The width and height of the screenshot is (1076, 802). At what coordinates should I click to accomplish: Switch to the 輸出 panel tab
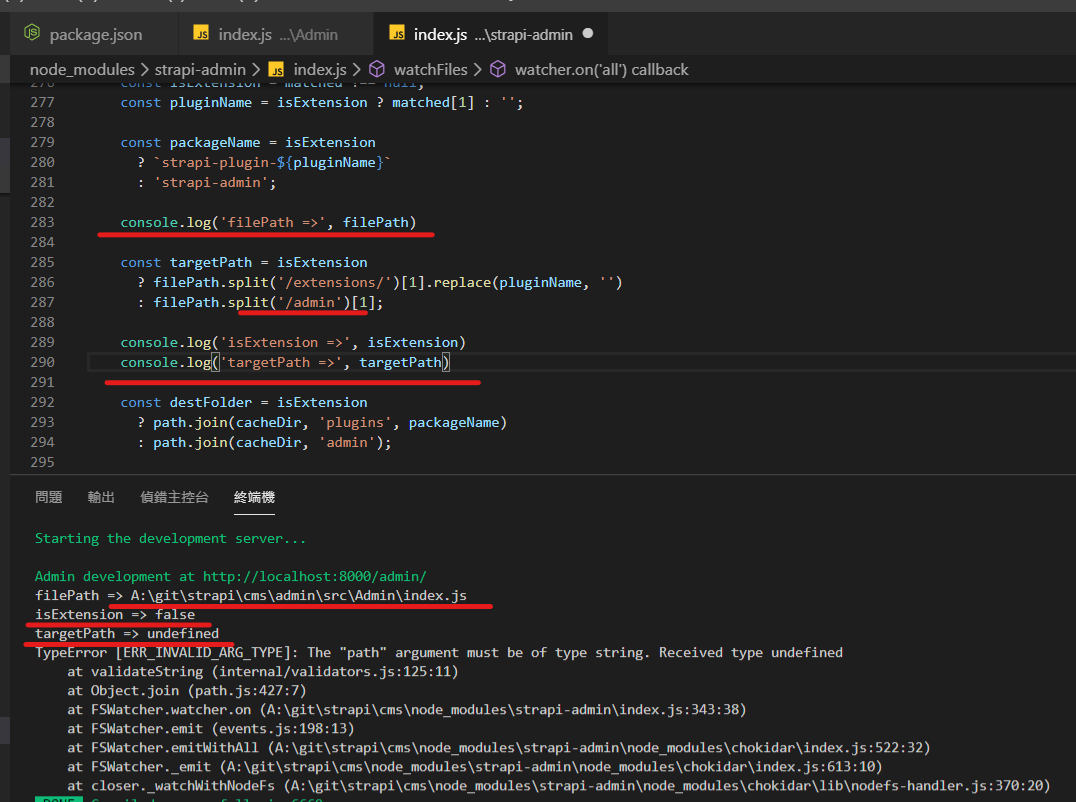point(100,497)
